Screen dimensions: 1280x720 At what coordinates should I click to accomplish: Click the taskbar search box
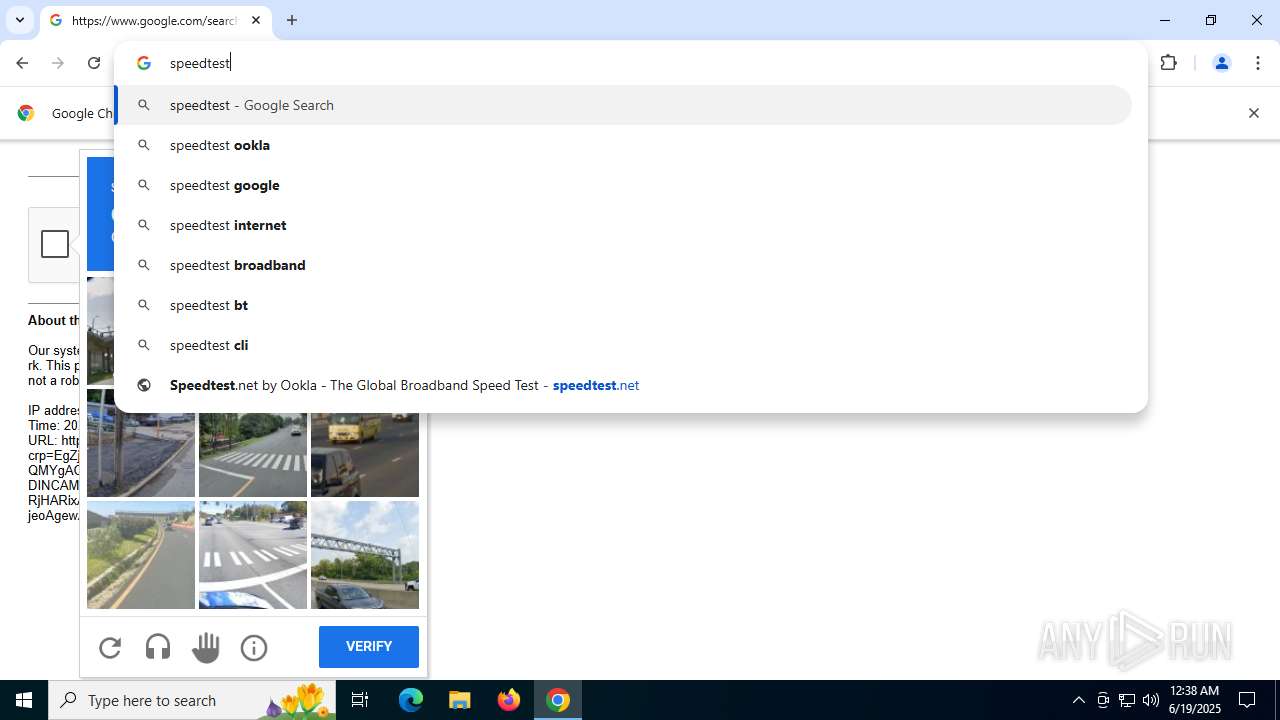tap(194, 700)
